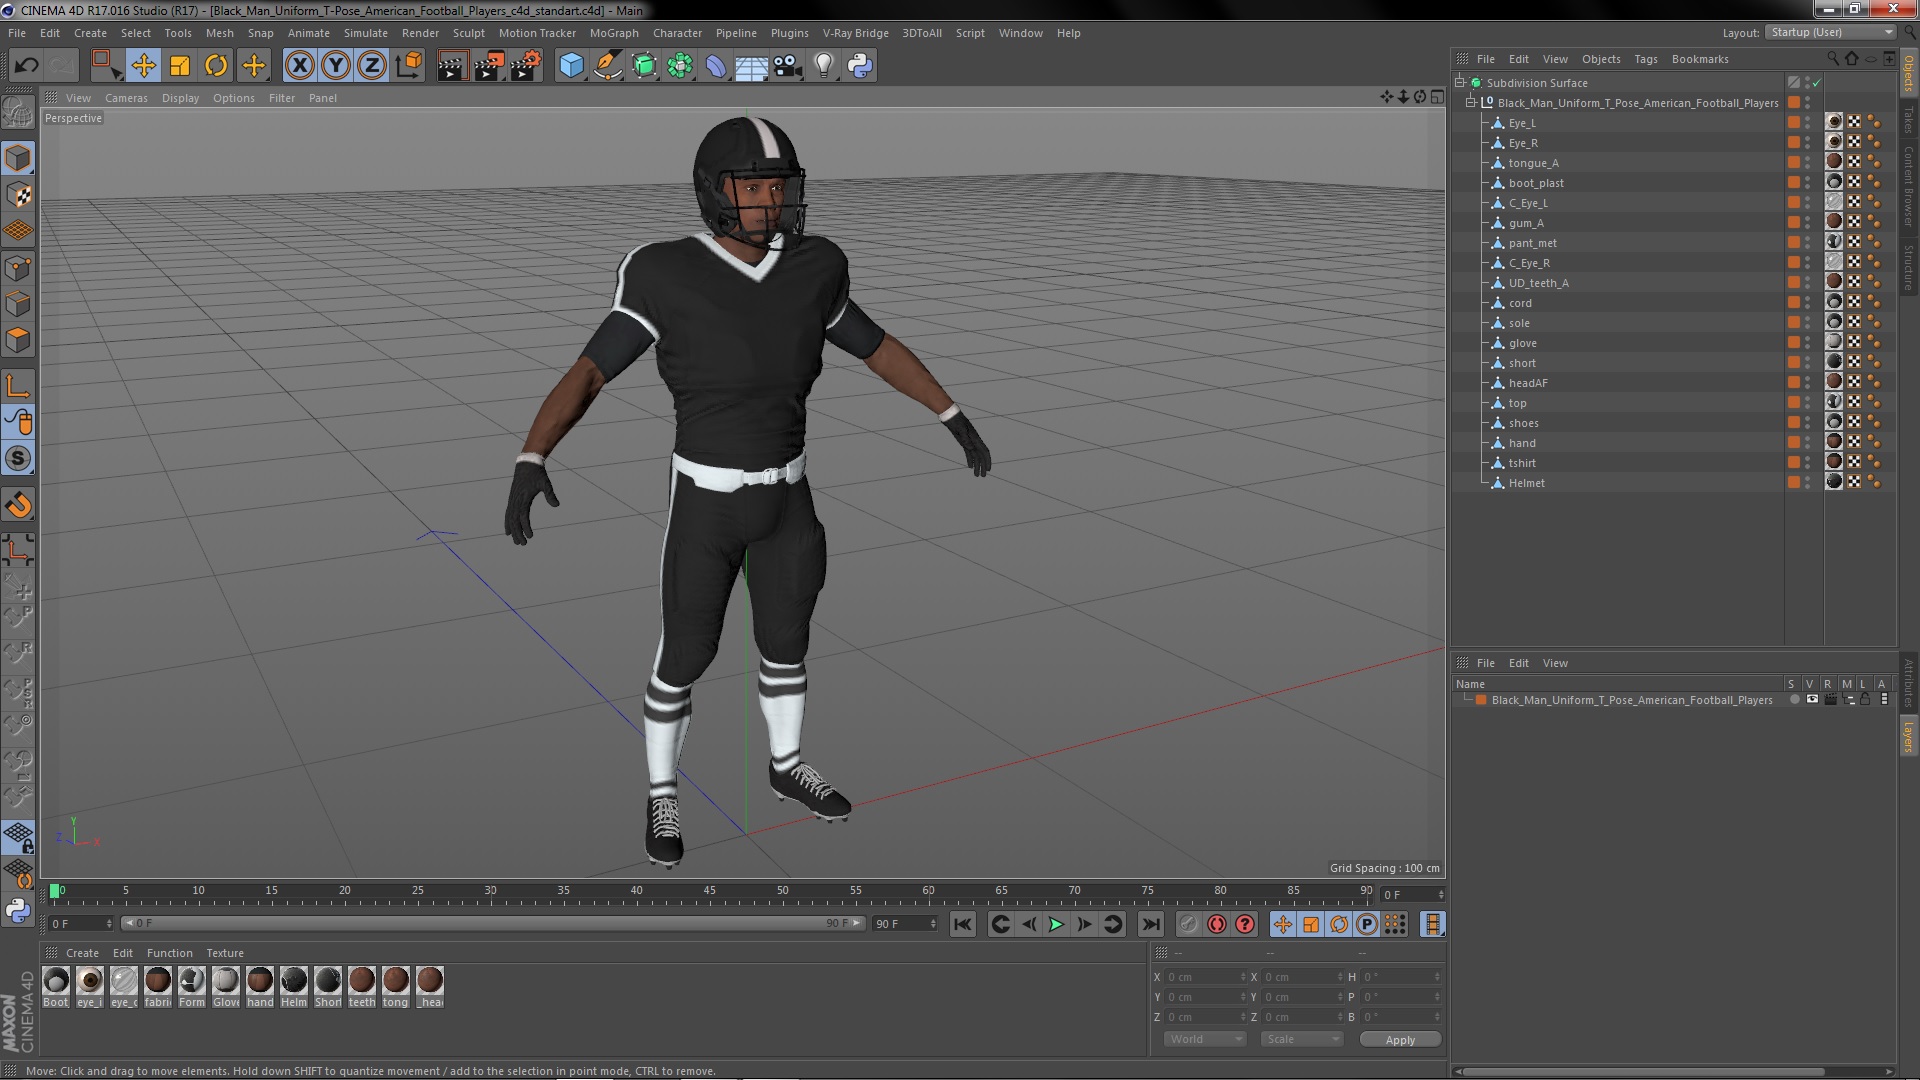1920x1080 pixels.
Task: Toggle X axis lock
Action: point(299,66)
